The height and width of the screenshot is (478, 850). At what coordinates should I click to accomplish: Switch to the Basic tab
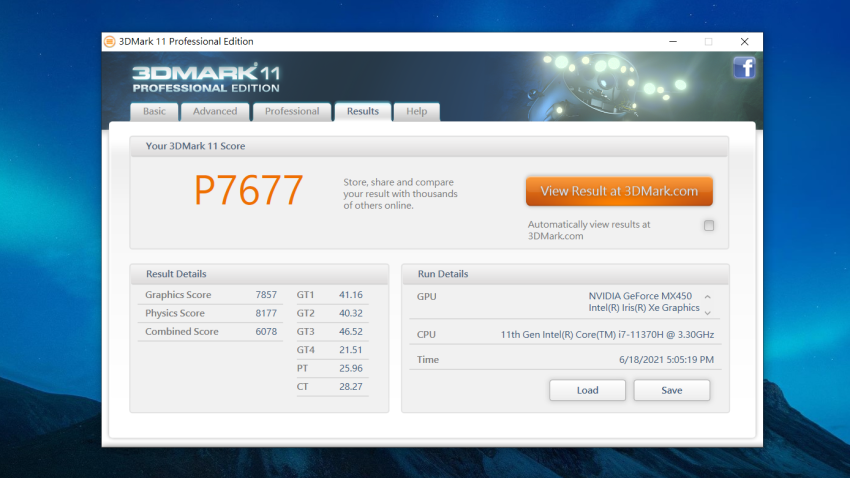click(154, 111)
